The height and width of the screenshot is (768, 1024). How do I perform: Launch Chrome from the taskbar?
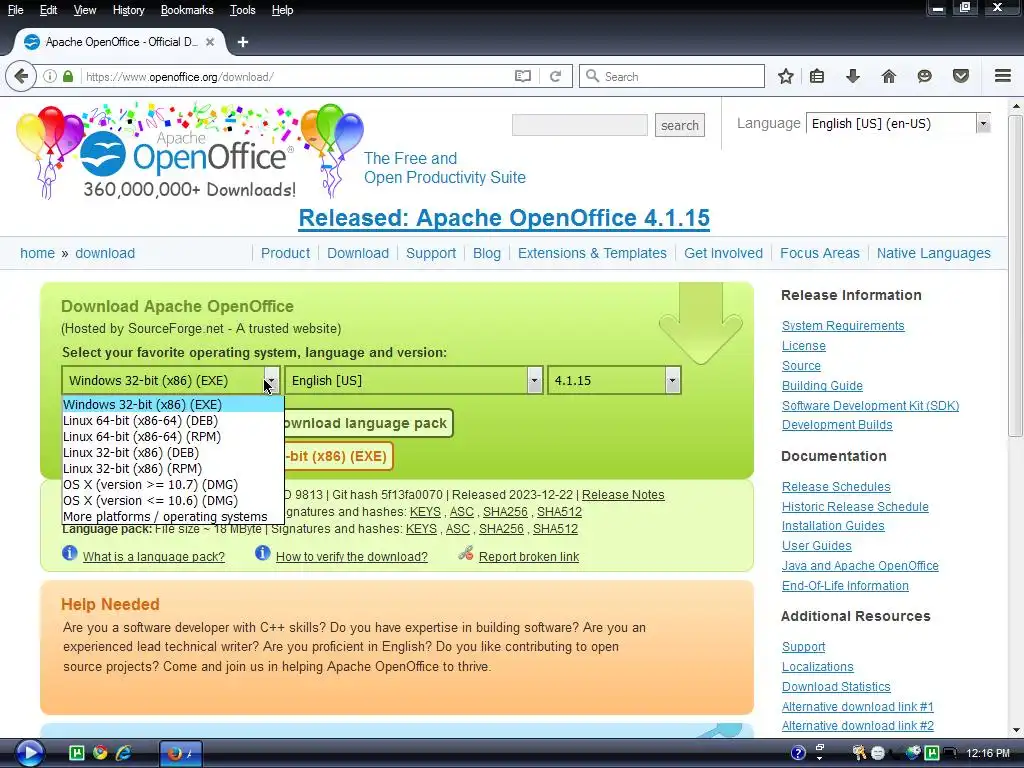(100, 753)
